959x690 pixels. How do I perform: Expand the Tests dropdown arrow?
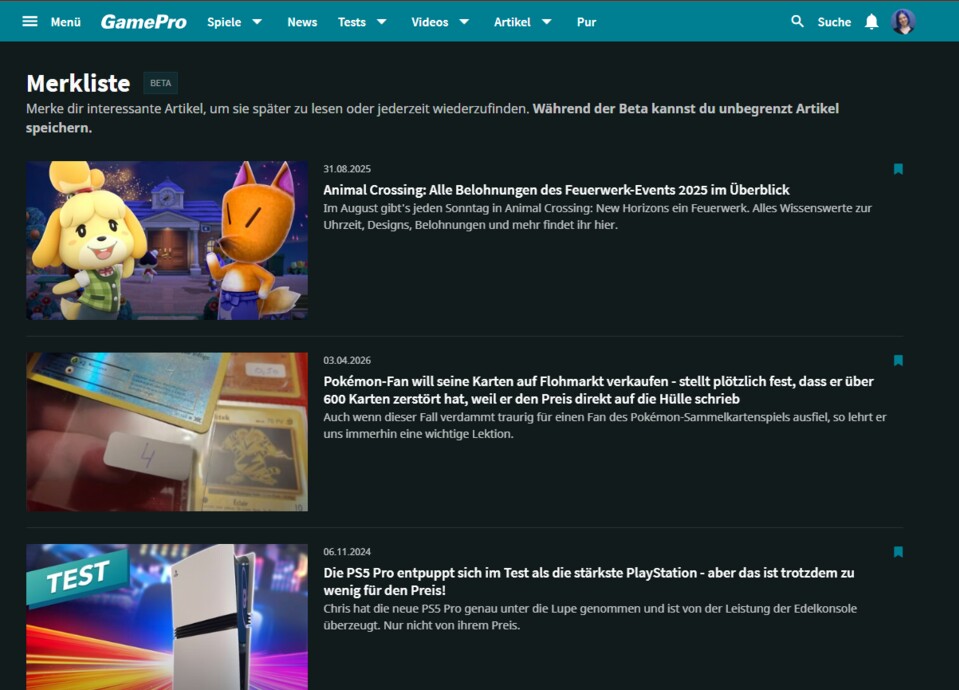(x=382, y=22)
